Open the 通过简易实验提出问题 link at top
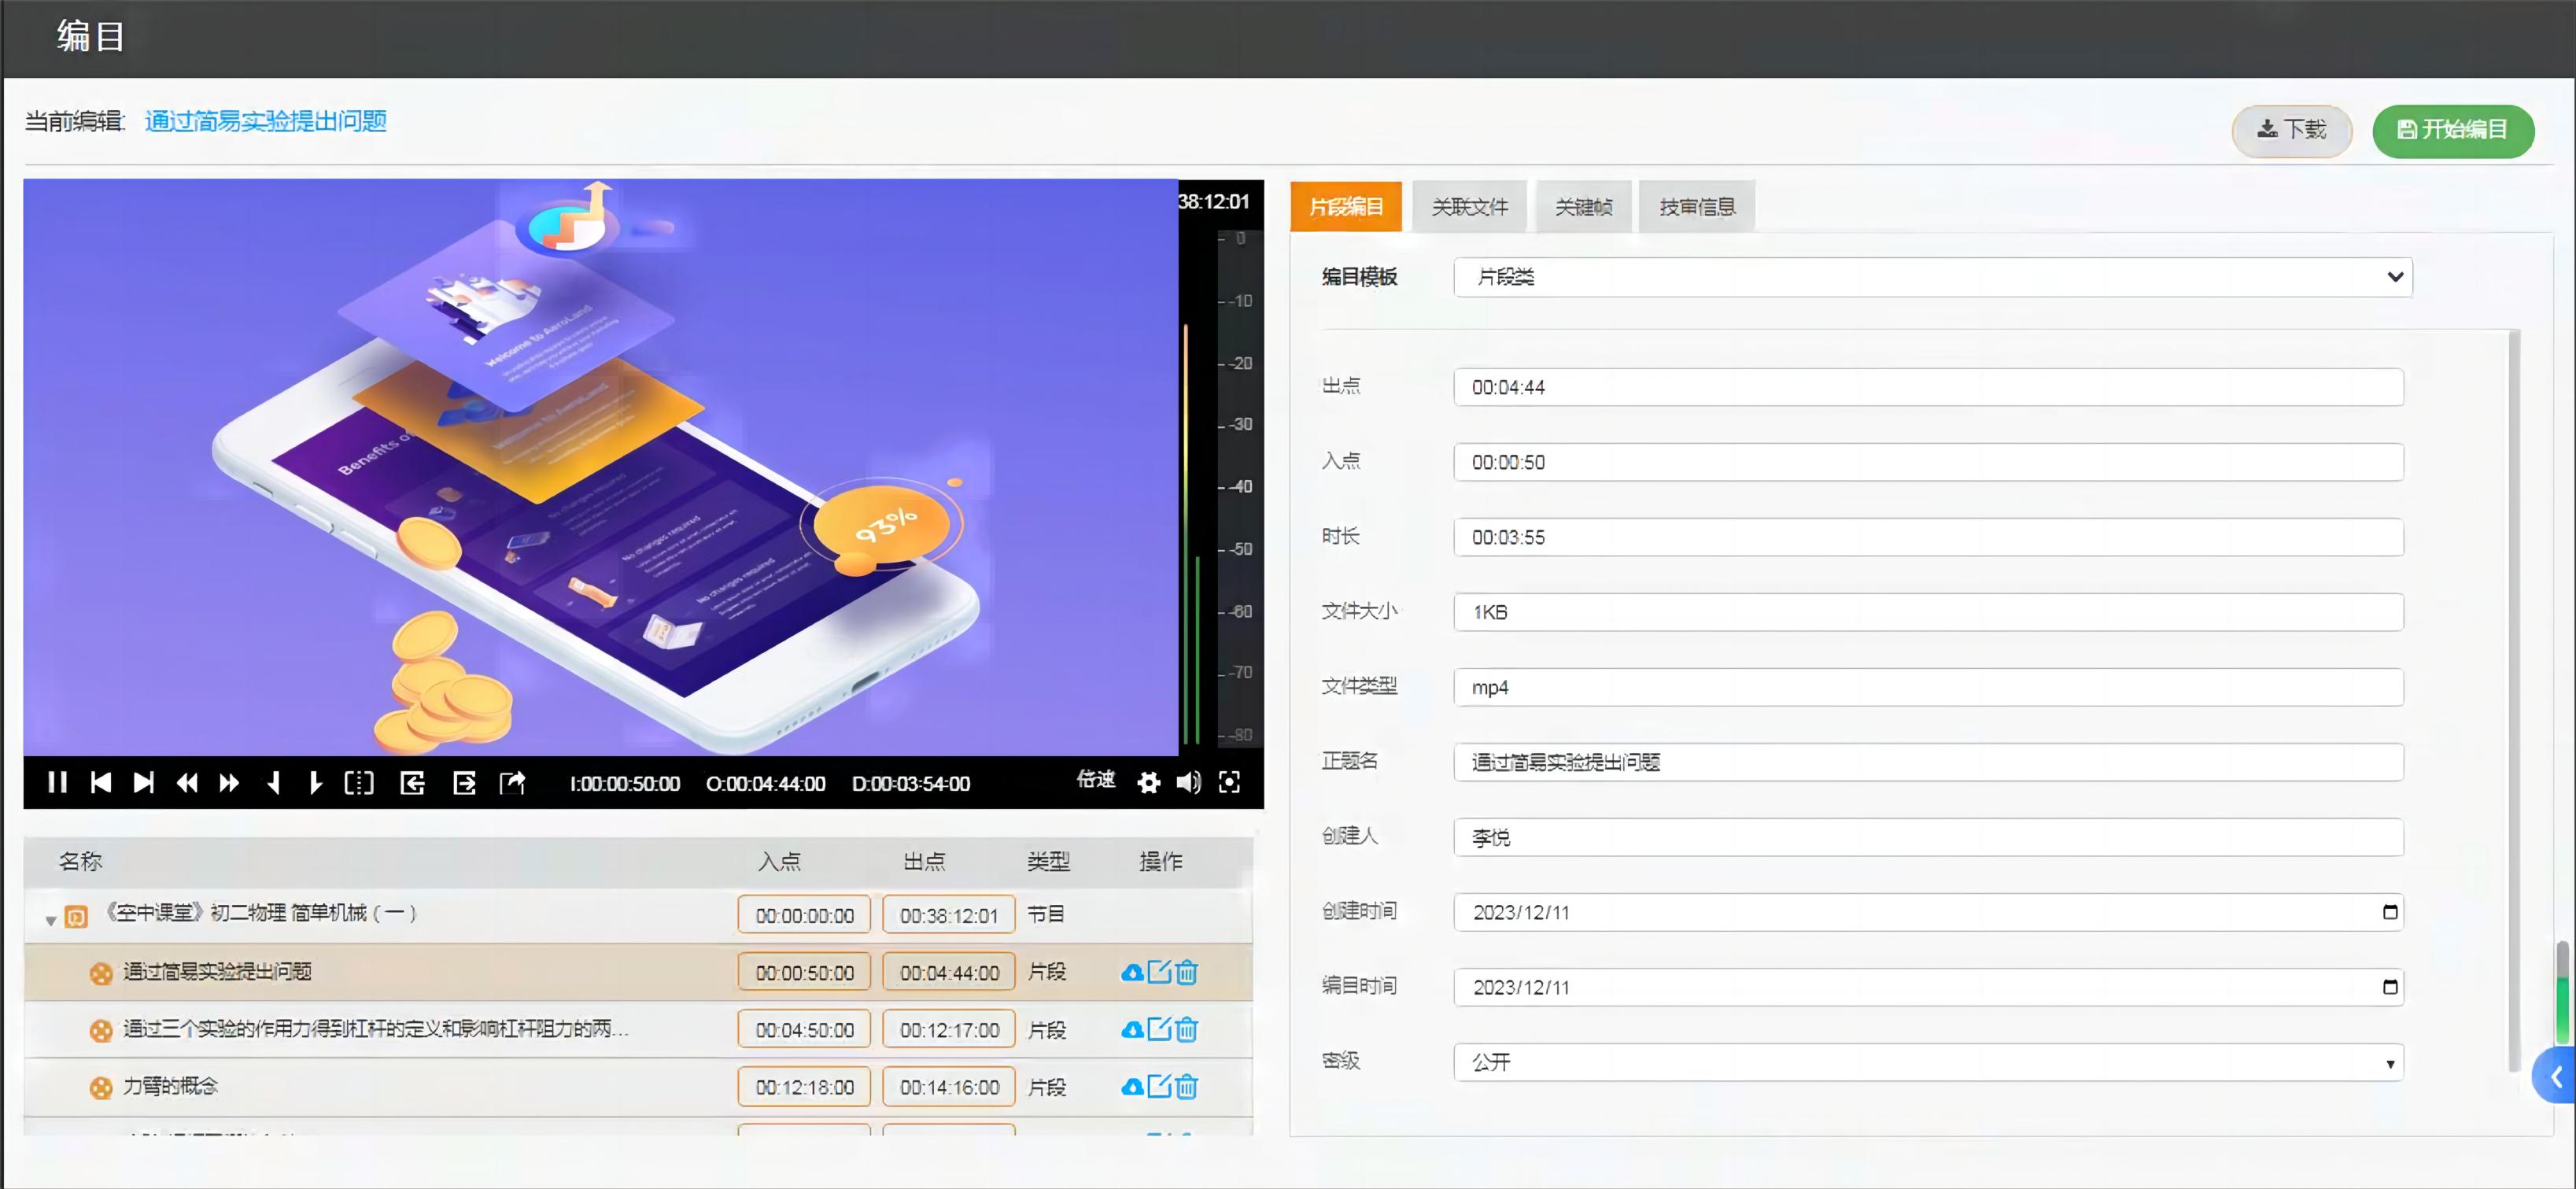Image resolution: width=2576 pixels, height=1189 pixels. tap(264, 120)
